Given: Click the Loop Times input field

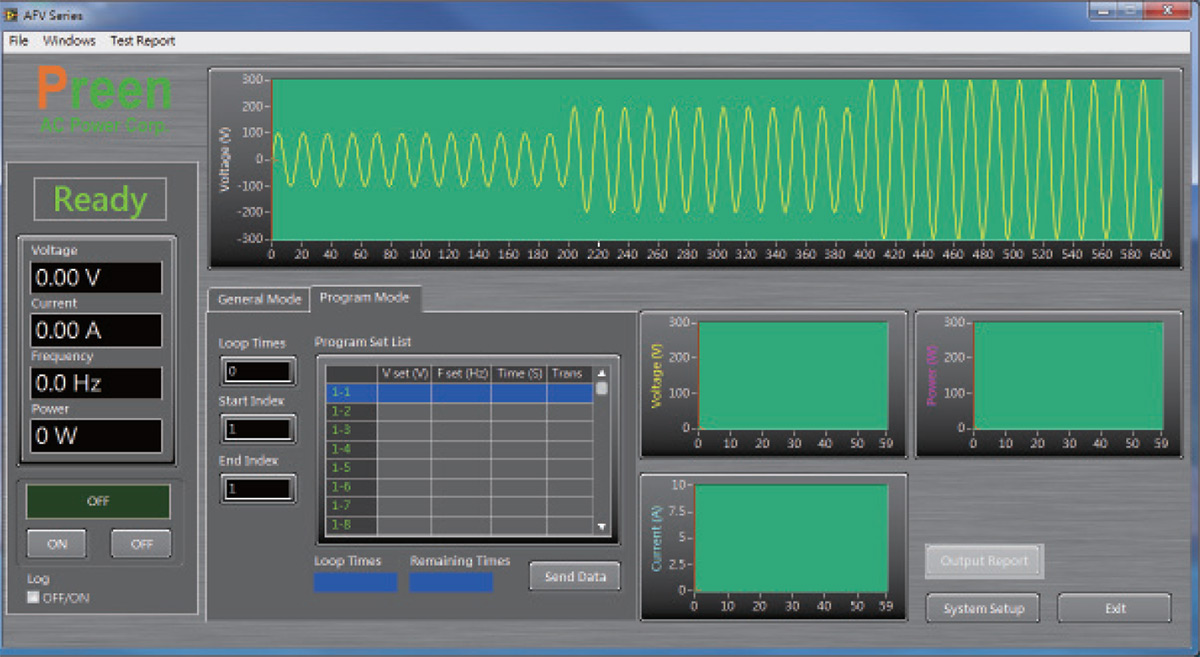Looking at the screenshot, I should [x=258, y=372].
